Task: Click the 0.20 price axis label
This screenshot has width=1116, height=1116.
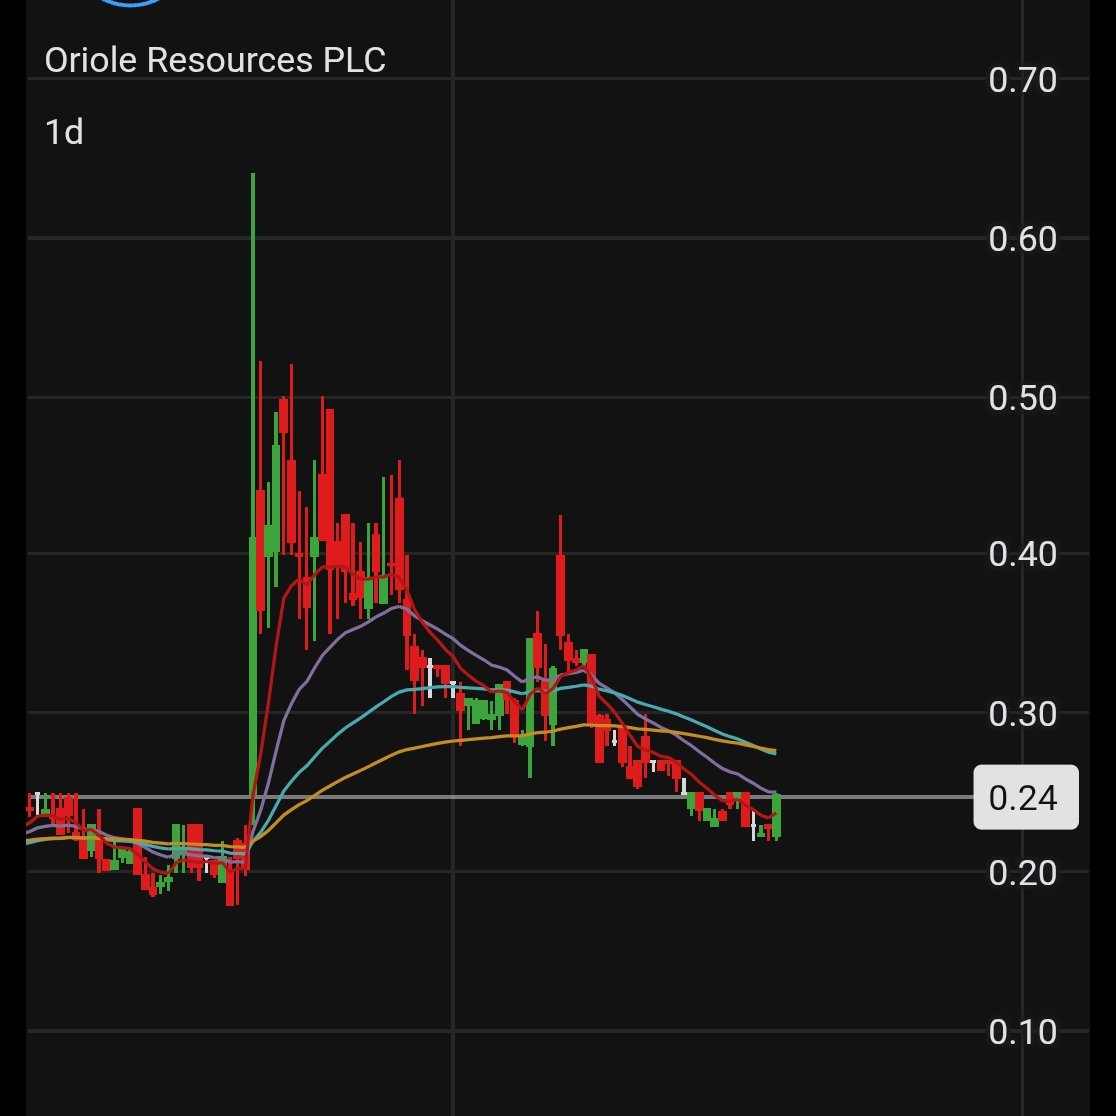Action: click(x=1022, y=873)
